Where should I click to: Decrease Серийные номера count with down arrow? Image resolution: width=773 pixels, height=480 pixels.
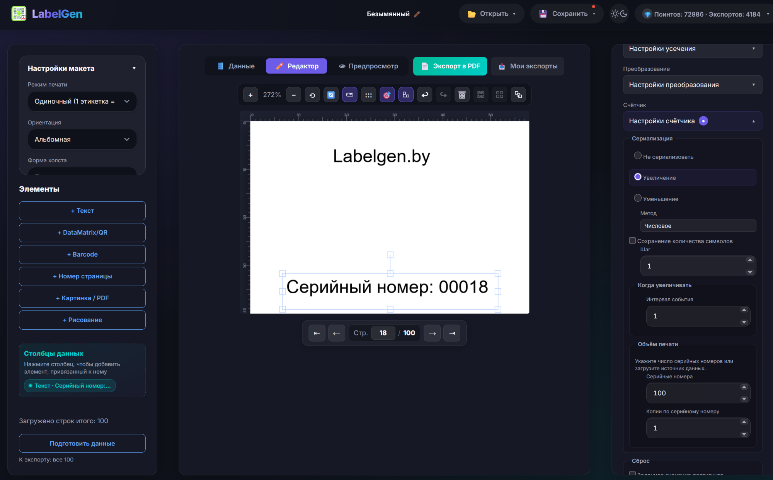744,399
